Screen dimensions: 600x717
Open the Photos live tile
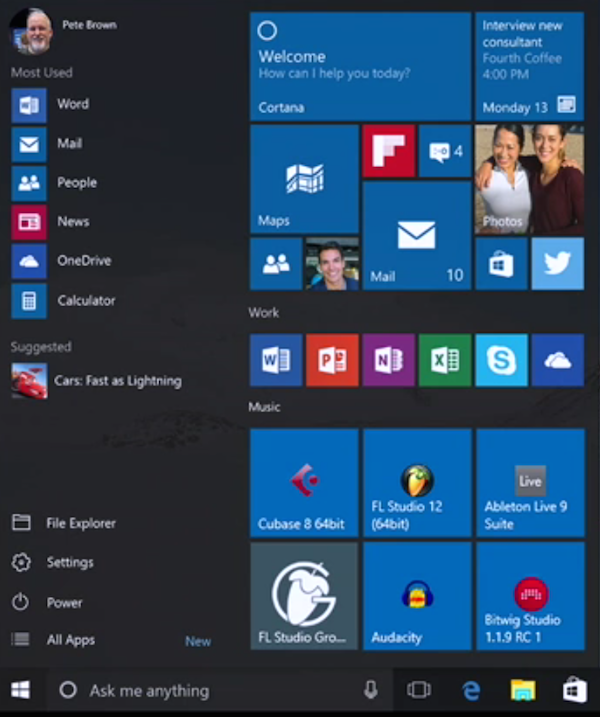[530, 179]
